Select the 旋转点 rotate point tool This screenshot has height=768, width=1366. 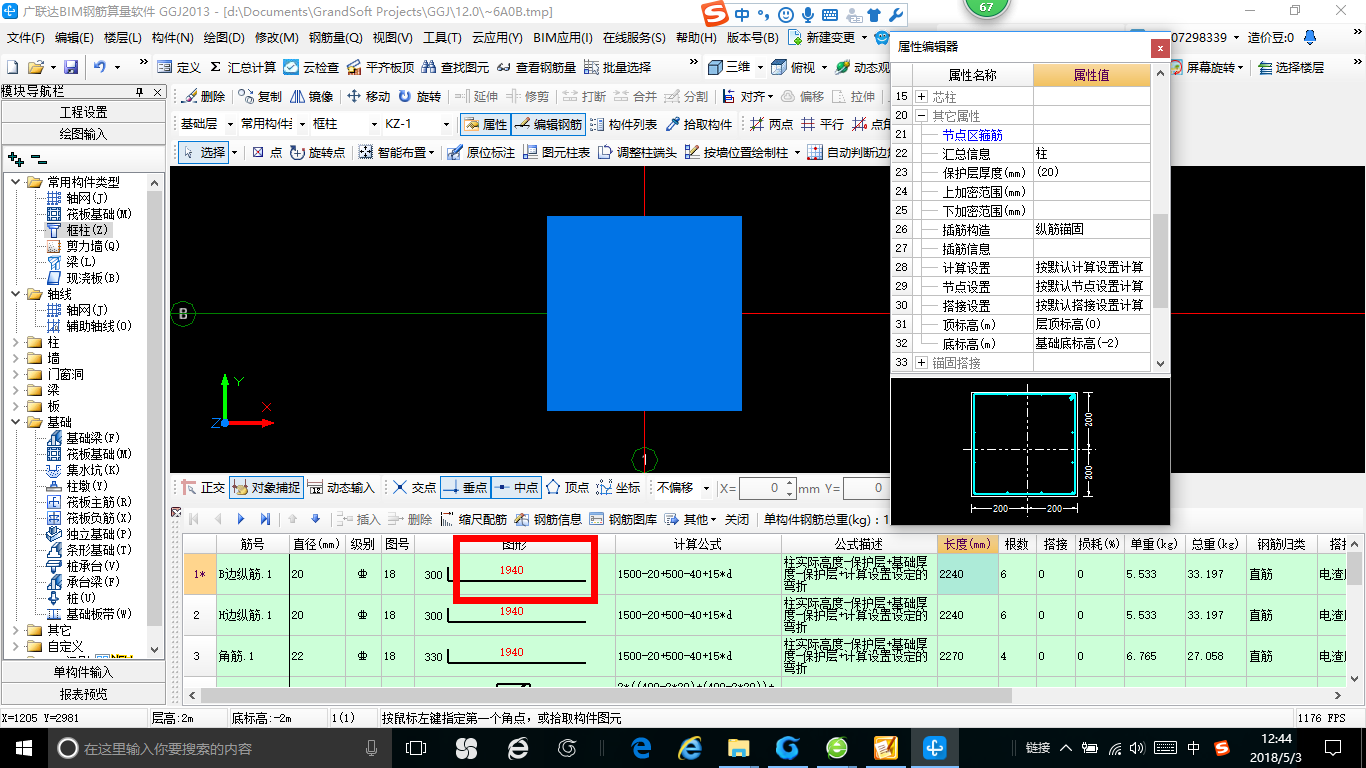(x=317, y=153)
